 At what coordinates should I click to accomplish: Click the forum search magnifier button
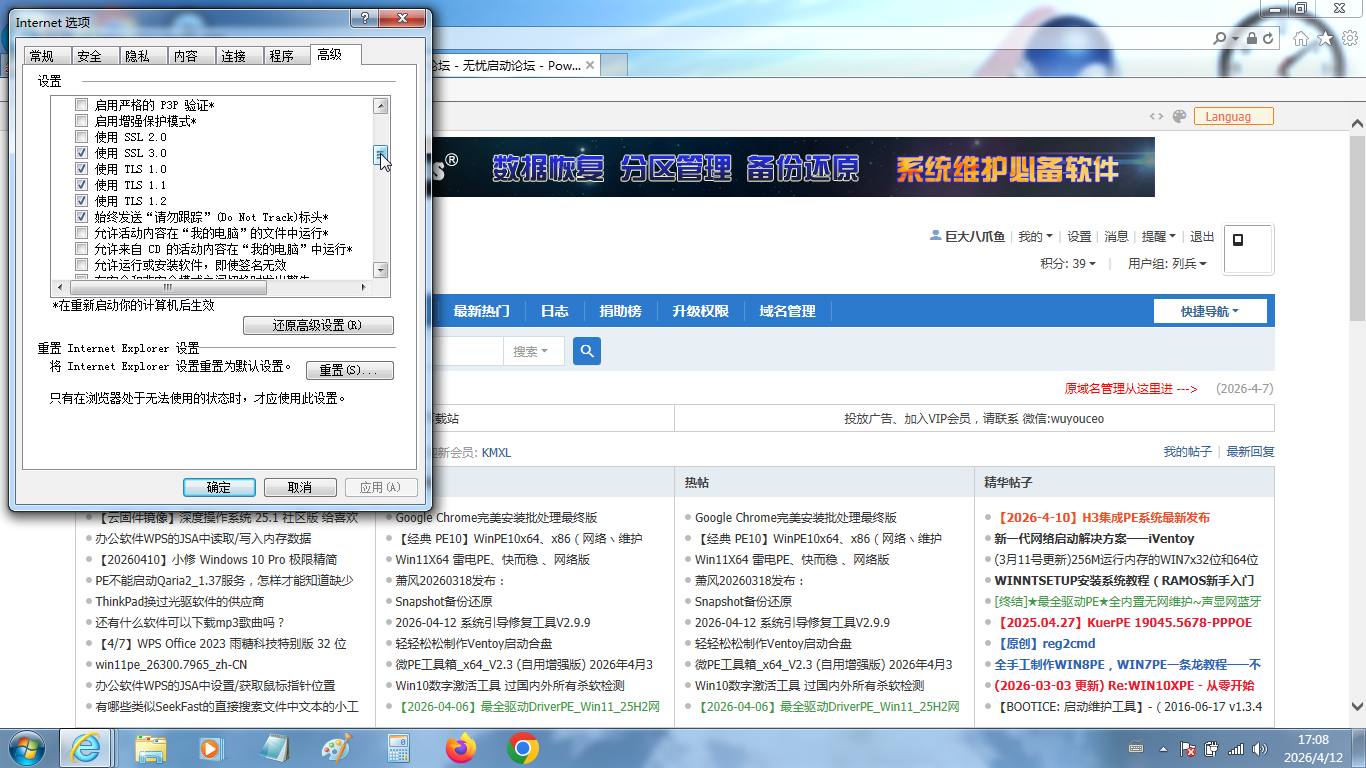pyautogui.click(x=587, y=351)
